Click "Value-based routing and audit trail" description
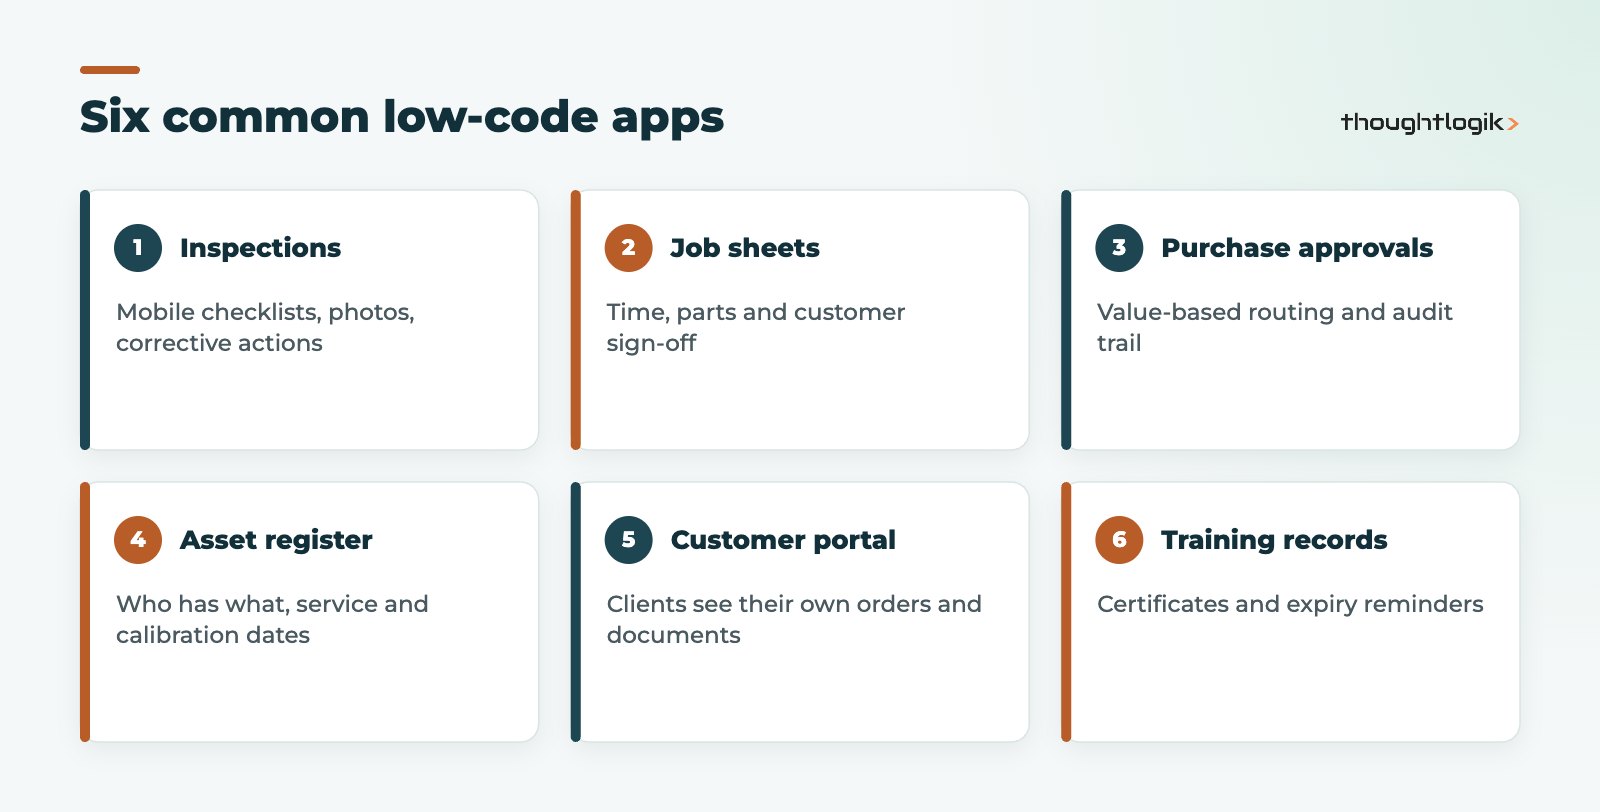This screenshot has height=812, width=1600. pos(1275,327)
